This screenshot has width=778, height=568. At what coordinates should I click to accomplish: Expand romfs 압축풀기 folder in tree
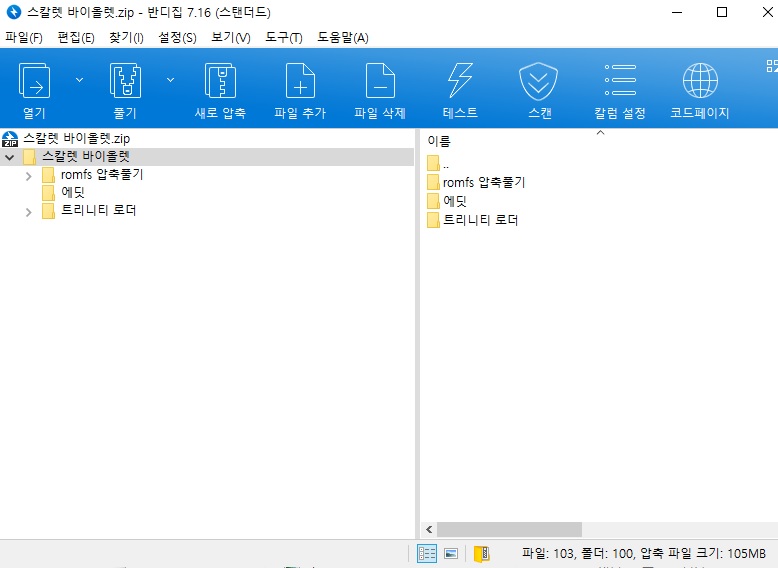tap(28, 176)
